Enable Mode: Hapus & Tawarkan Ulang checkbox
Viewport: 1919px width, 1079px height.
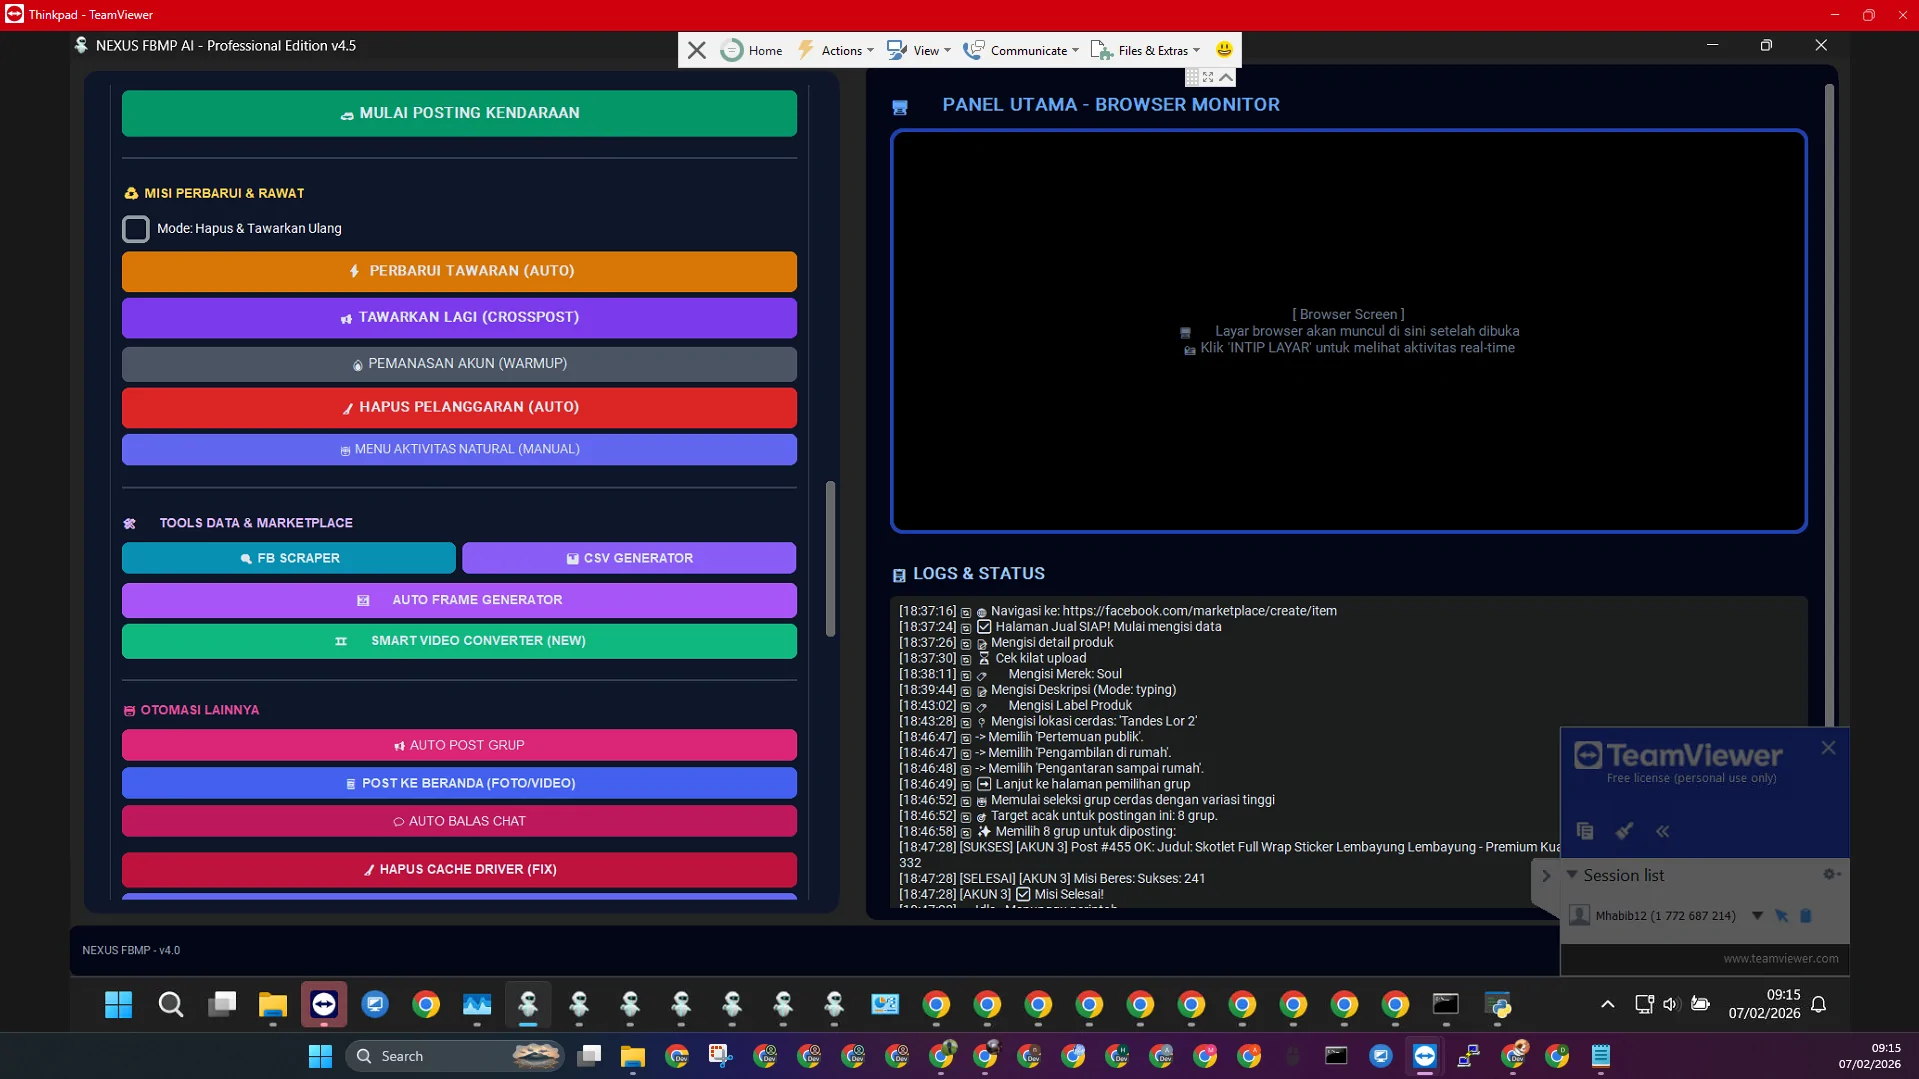click(136, 229)
